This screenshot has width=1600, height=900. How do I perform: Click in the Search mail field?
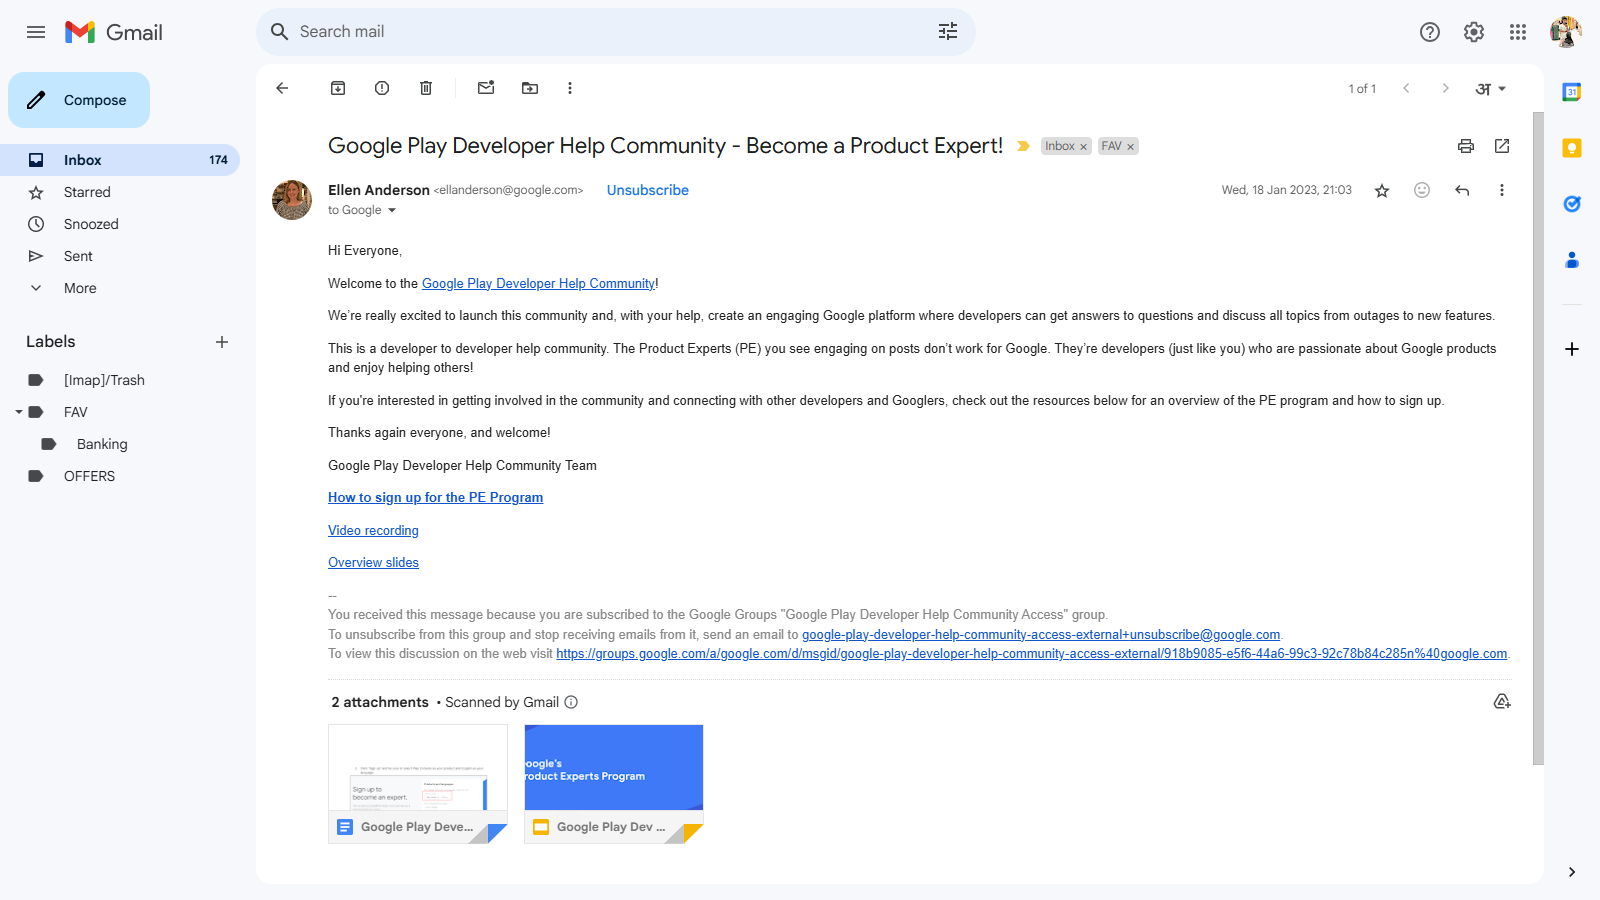tap(615, 32)
